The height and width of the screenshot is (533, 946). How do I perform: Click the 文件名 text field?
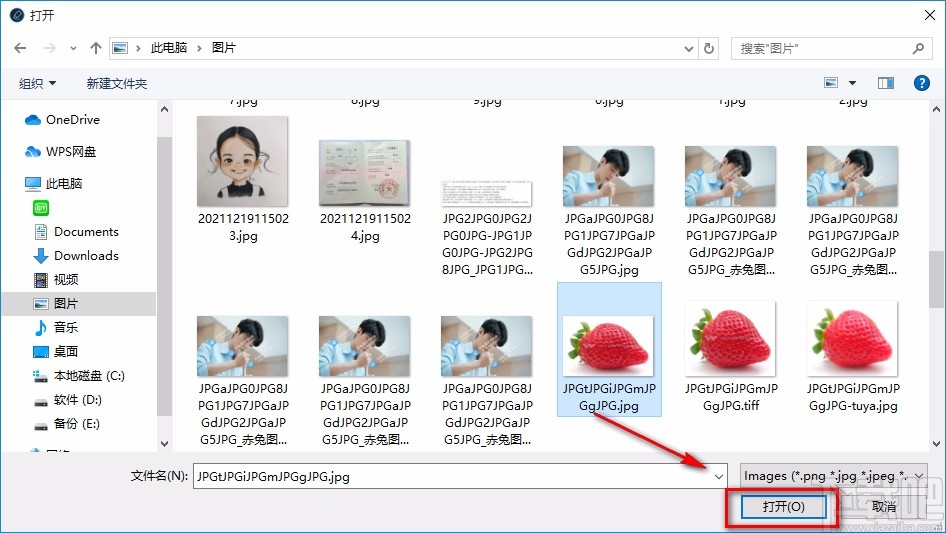pyautogui.click(x=452, y=476)
